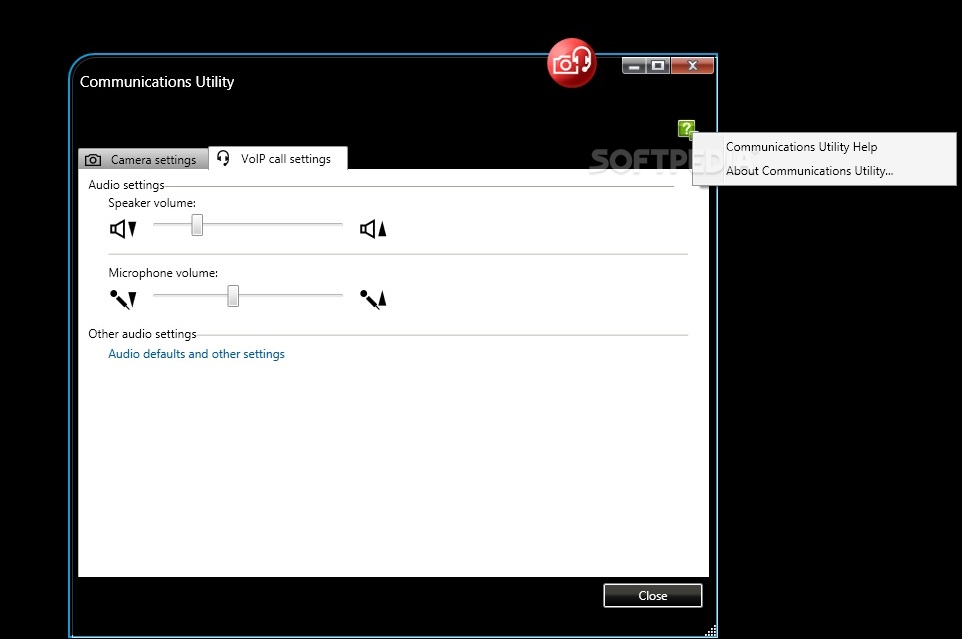Viewport: 962px width, 639px height.
Task: Click the red camera headset logo
Action: [x=571, y=63]
